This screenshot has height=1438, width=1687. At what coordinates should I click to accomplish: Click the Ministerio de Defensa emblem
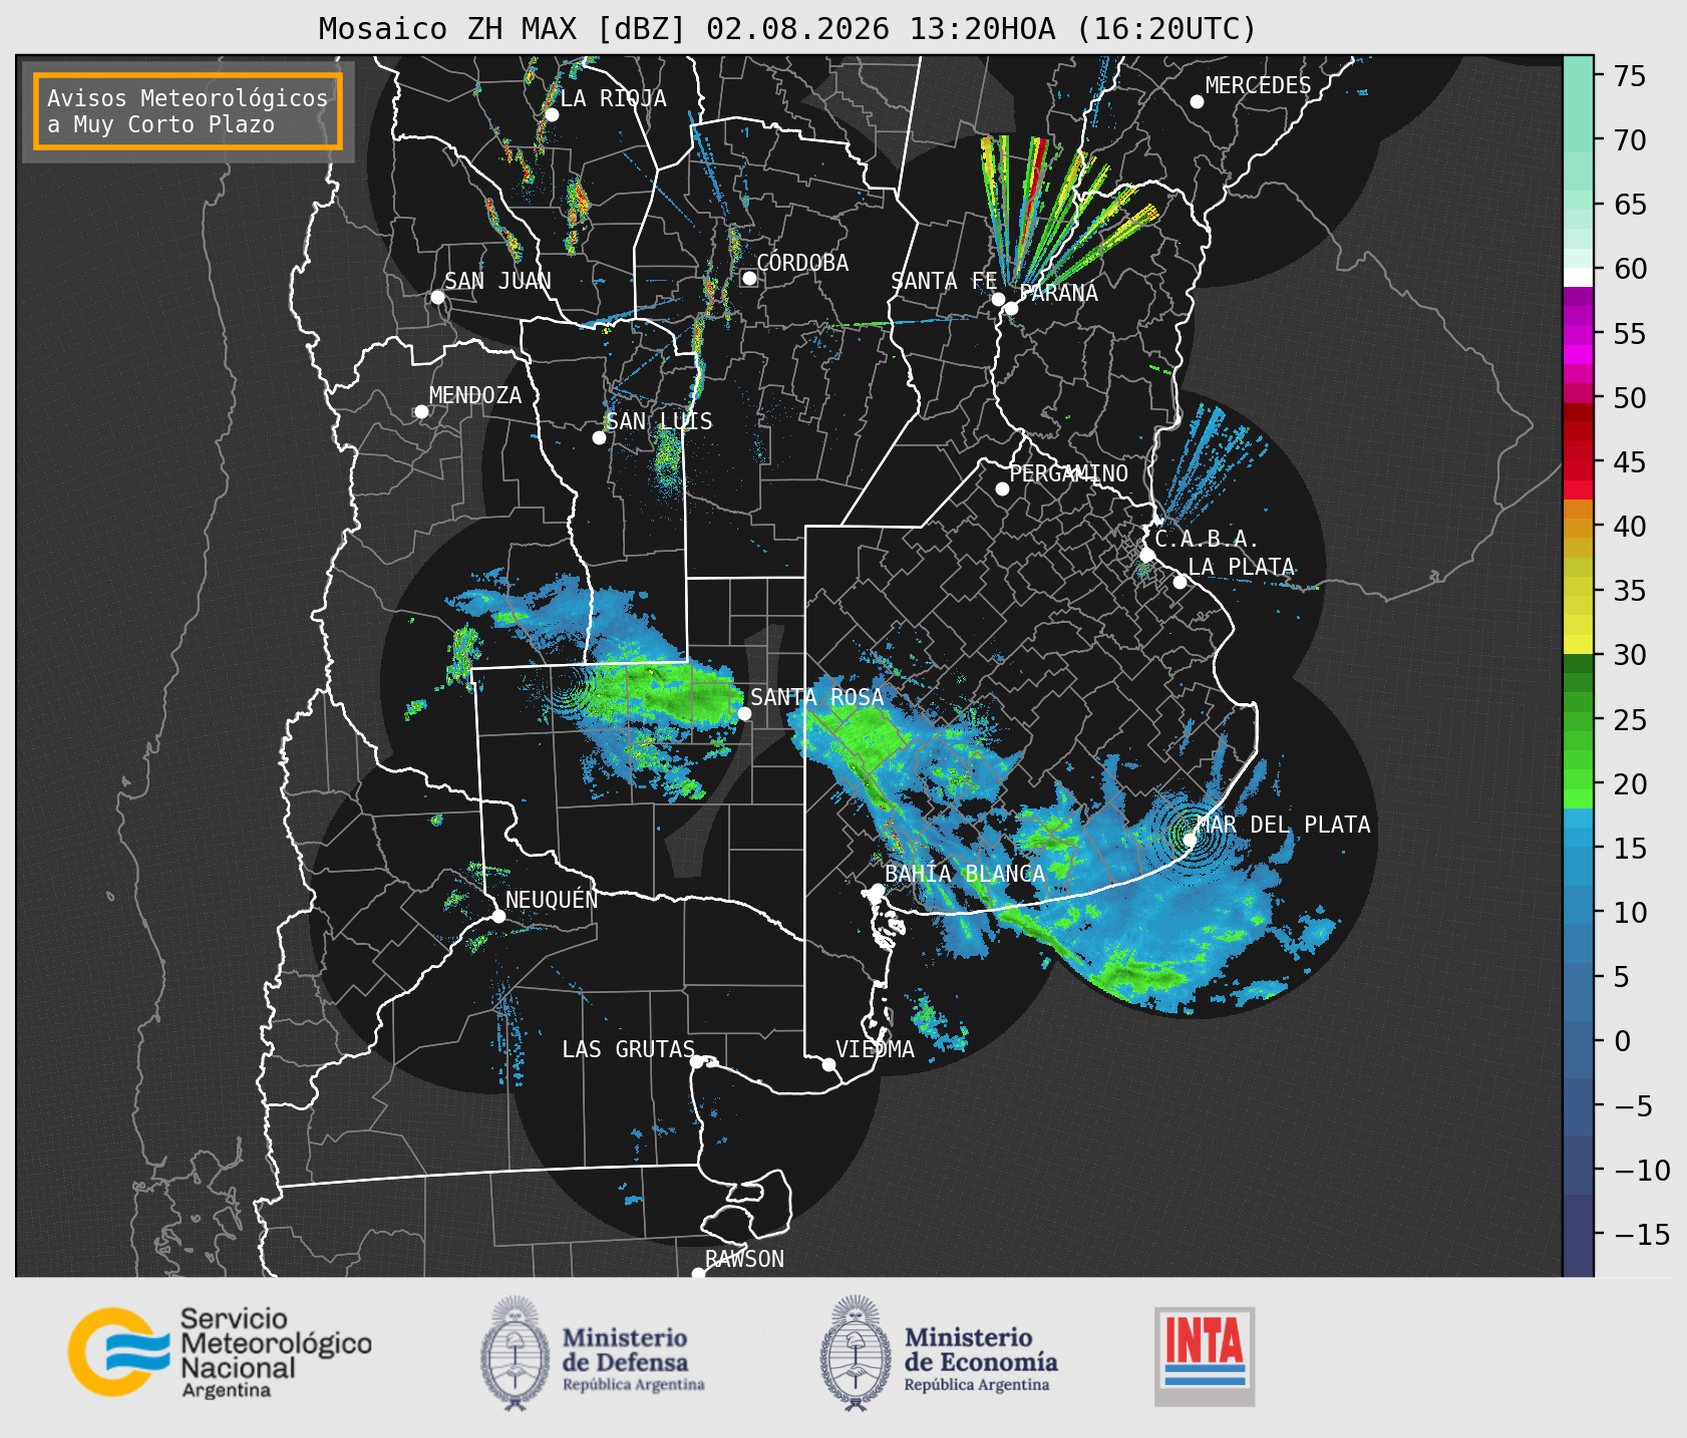click(x=514, y=1353)
